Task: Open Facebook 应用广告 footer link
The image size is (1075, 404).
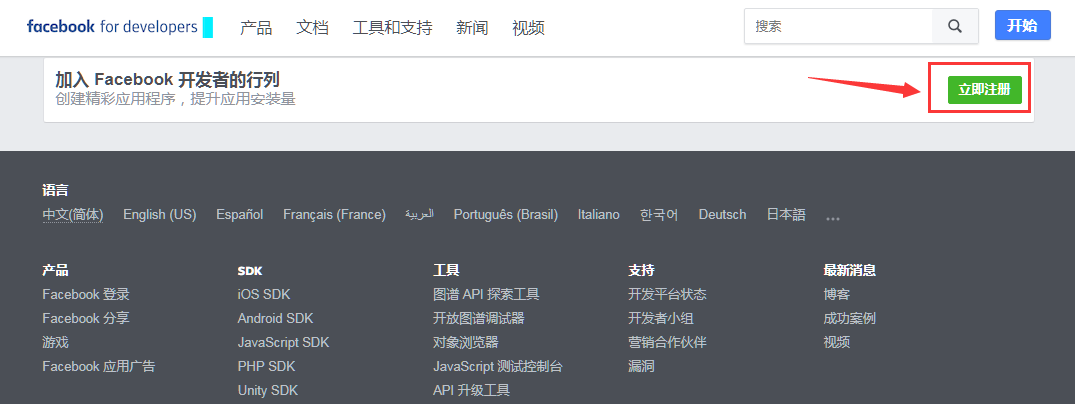Action: click(99, 366)
